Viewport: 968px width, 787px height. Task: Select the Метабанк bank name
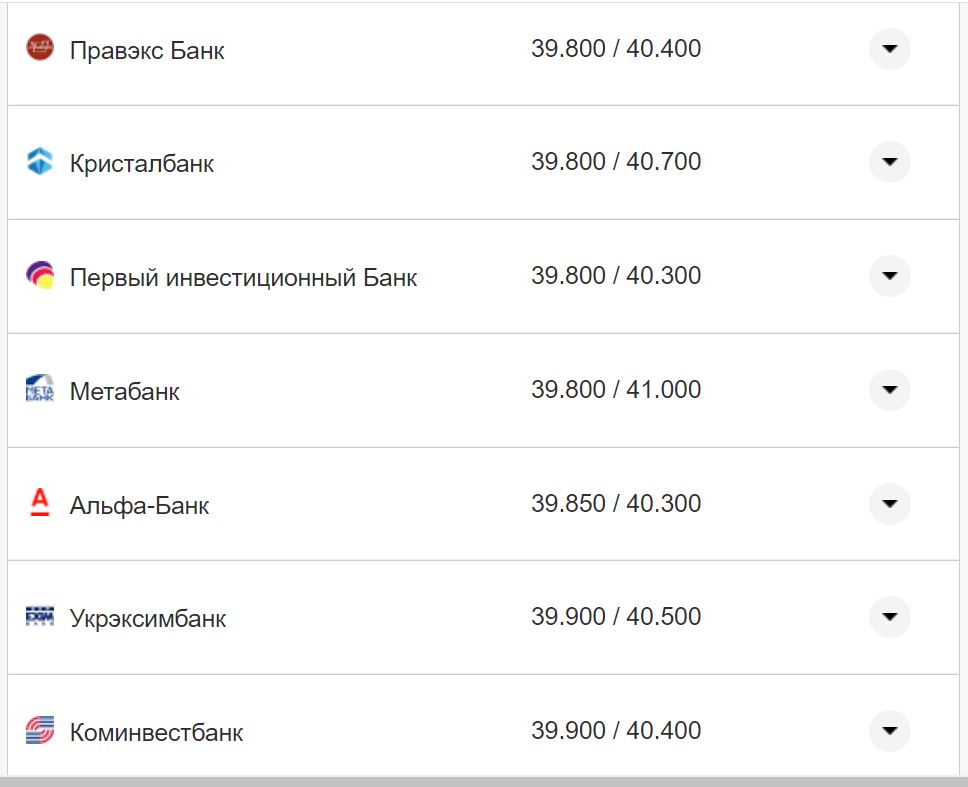(125, 391)
